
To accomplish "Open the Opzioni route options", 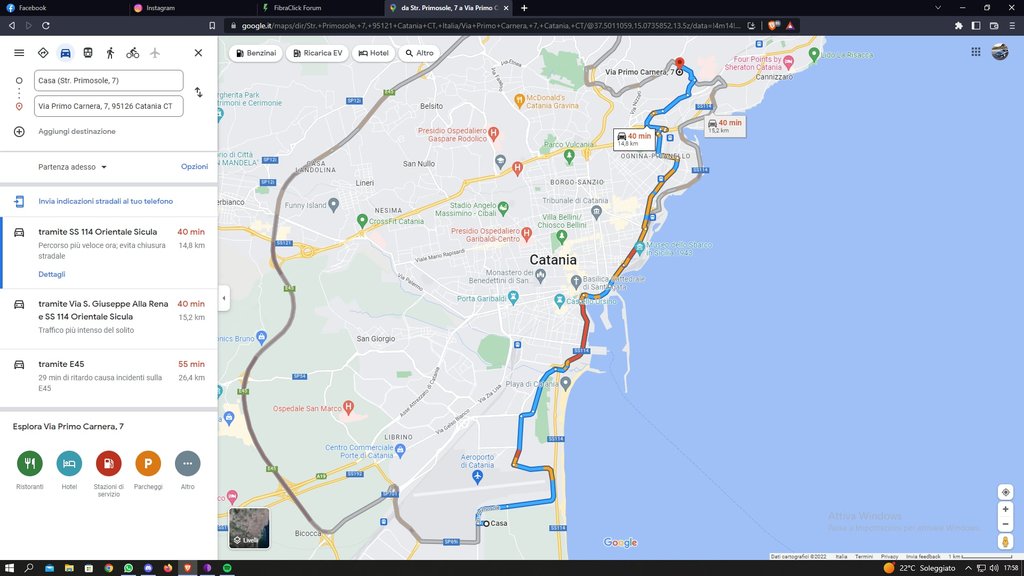I will [x=194, y=167].
